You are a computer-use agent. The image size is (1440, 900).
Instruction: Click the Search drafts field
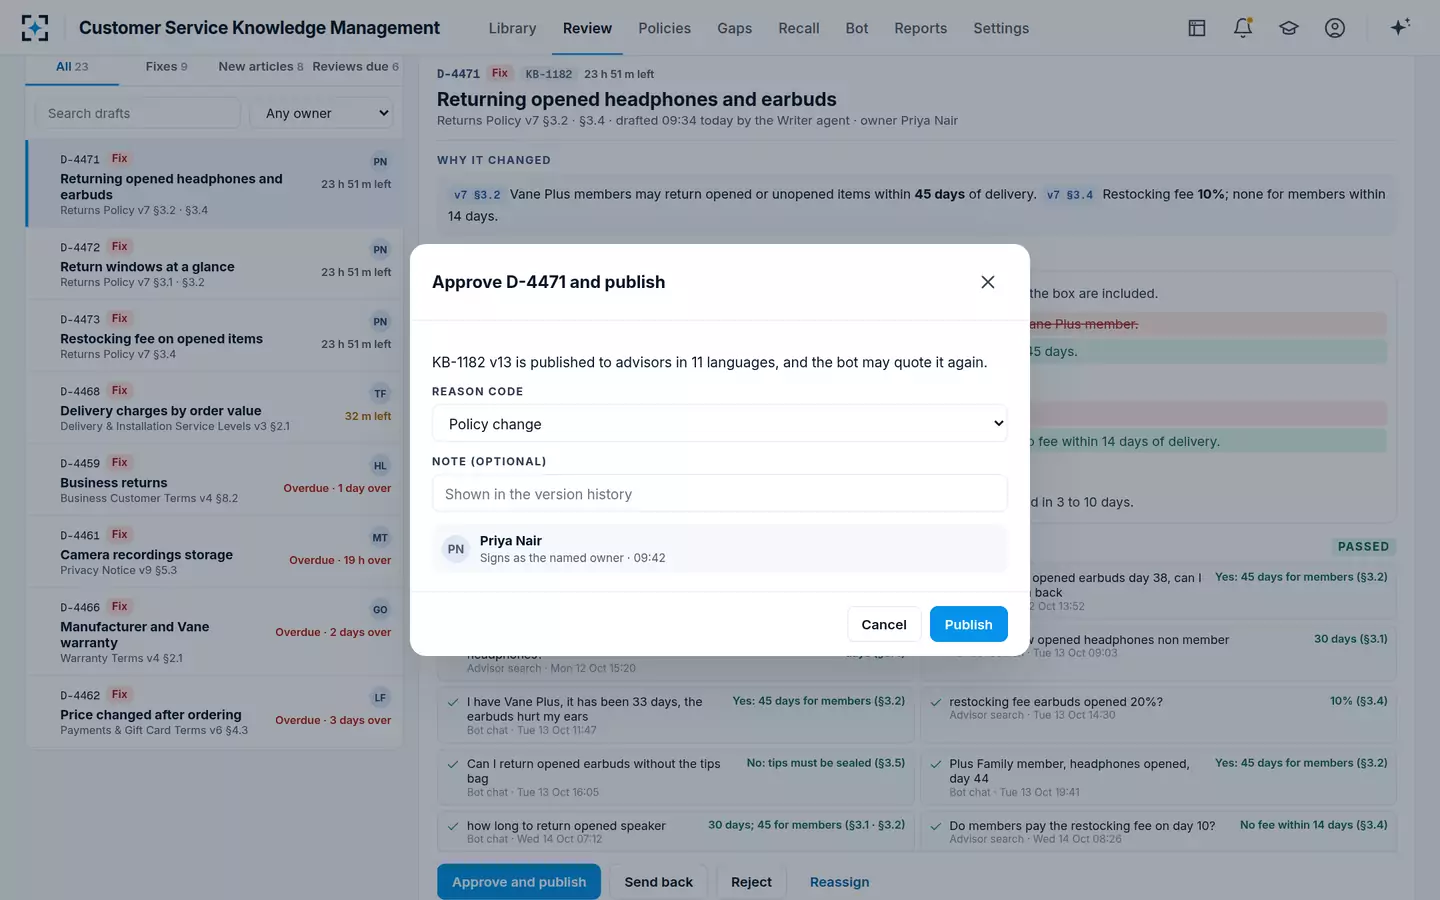tap(138, 113)
